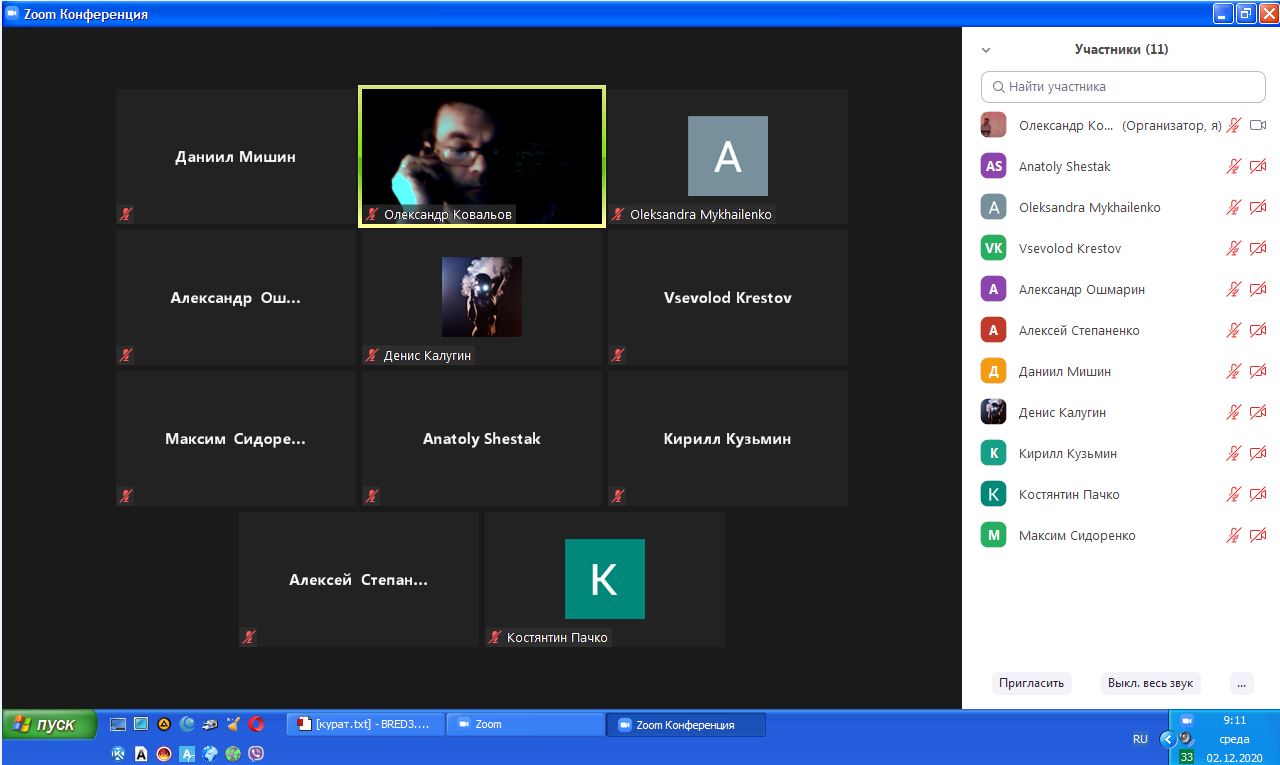Expand hidden system tray icons arrow
The height and width of the screenshot is (765, 1280).
pos(1167,740)
